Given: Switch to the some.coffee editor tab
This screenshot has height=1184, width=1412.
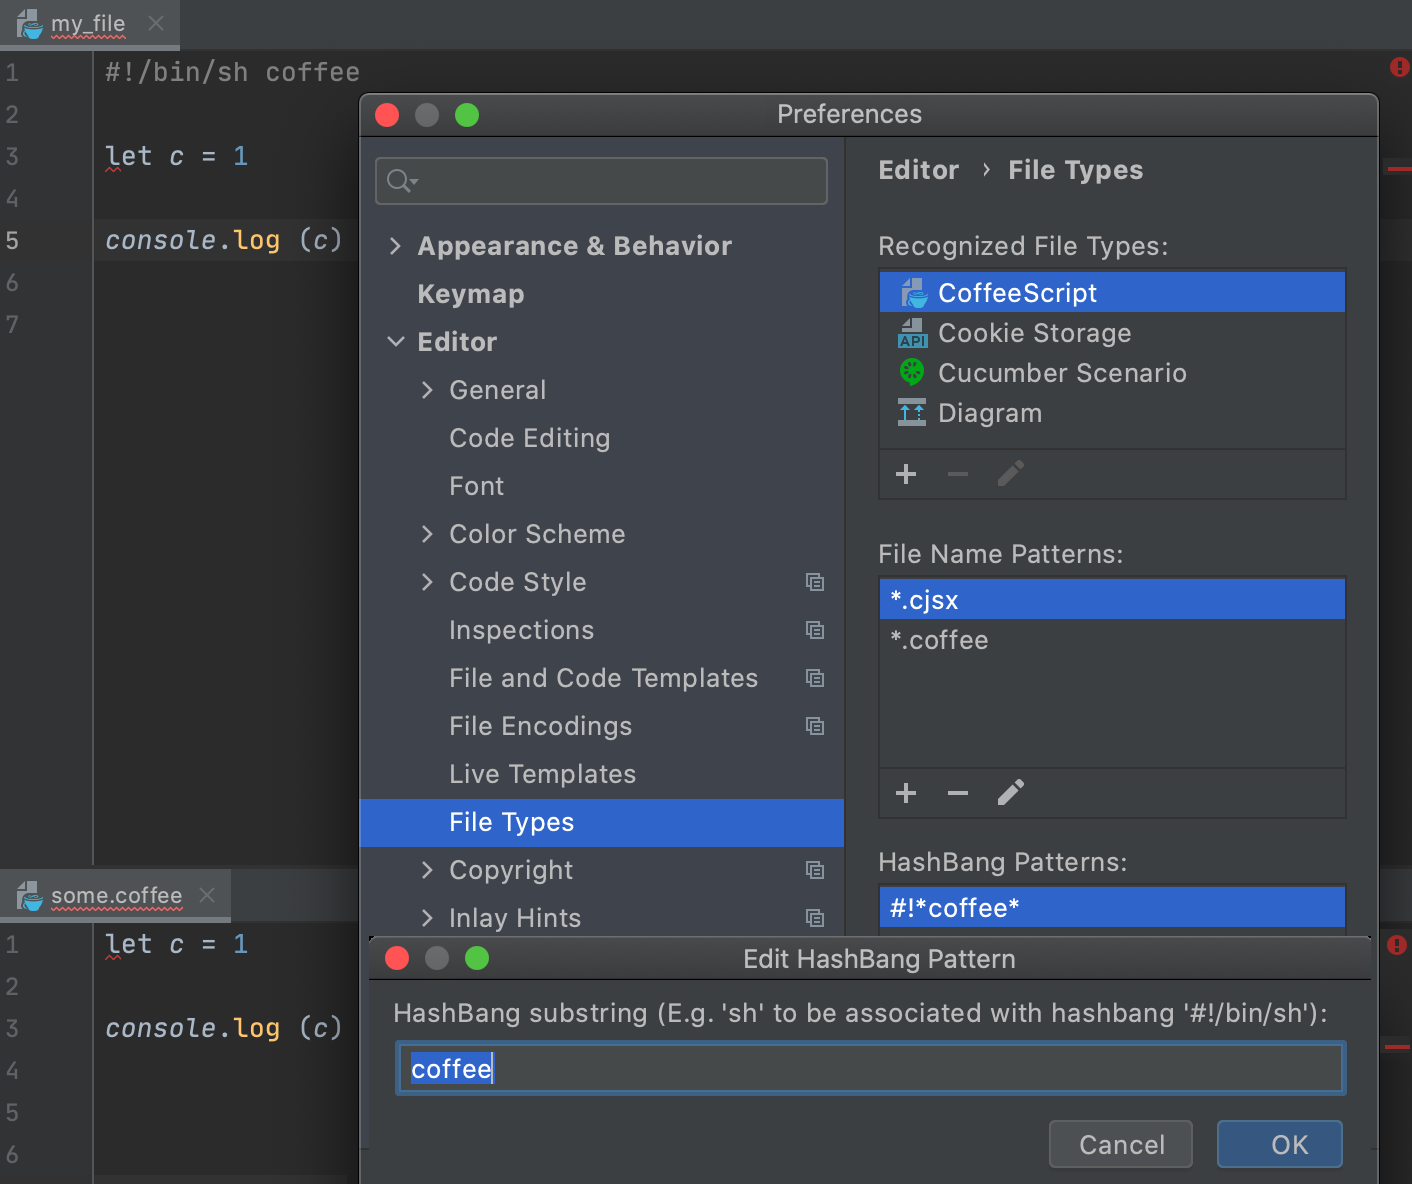Looking at the screenshot, I should pyautogui.click(x=117, y=896).
